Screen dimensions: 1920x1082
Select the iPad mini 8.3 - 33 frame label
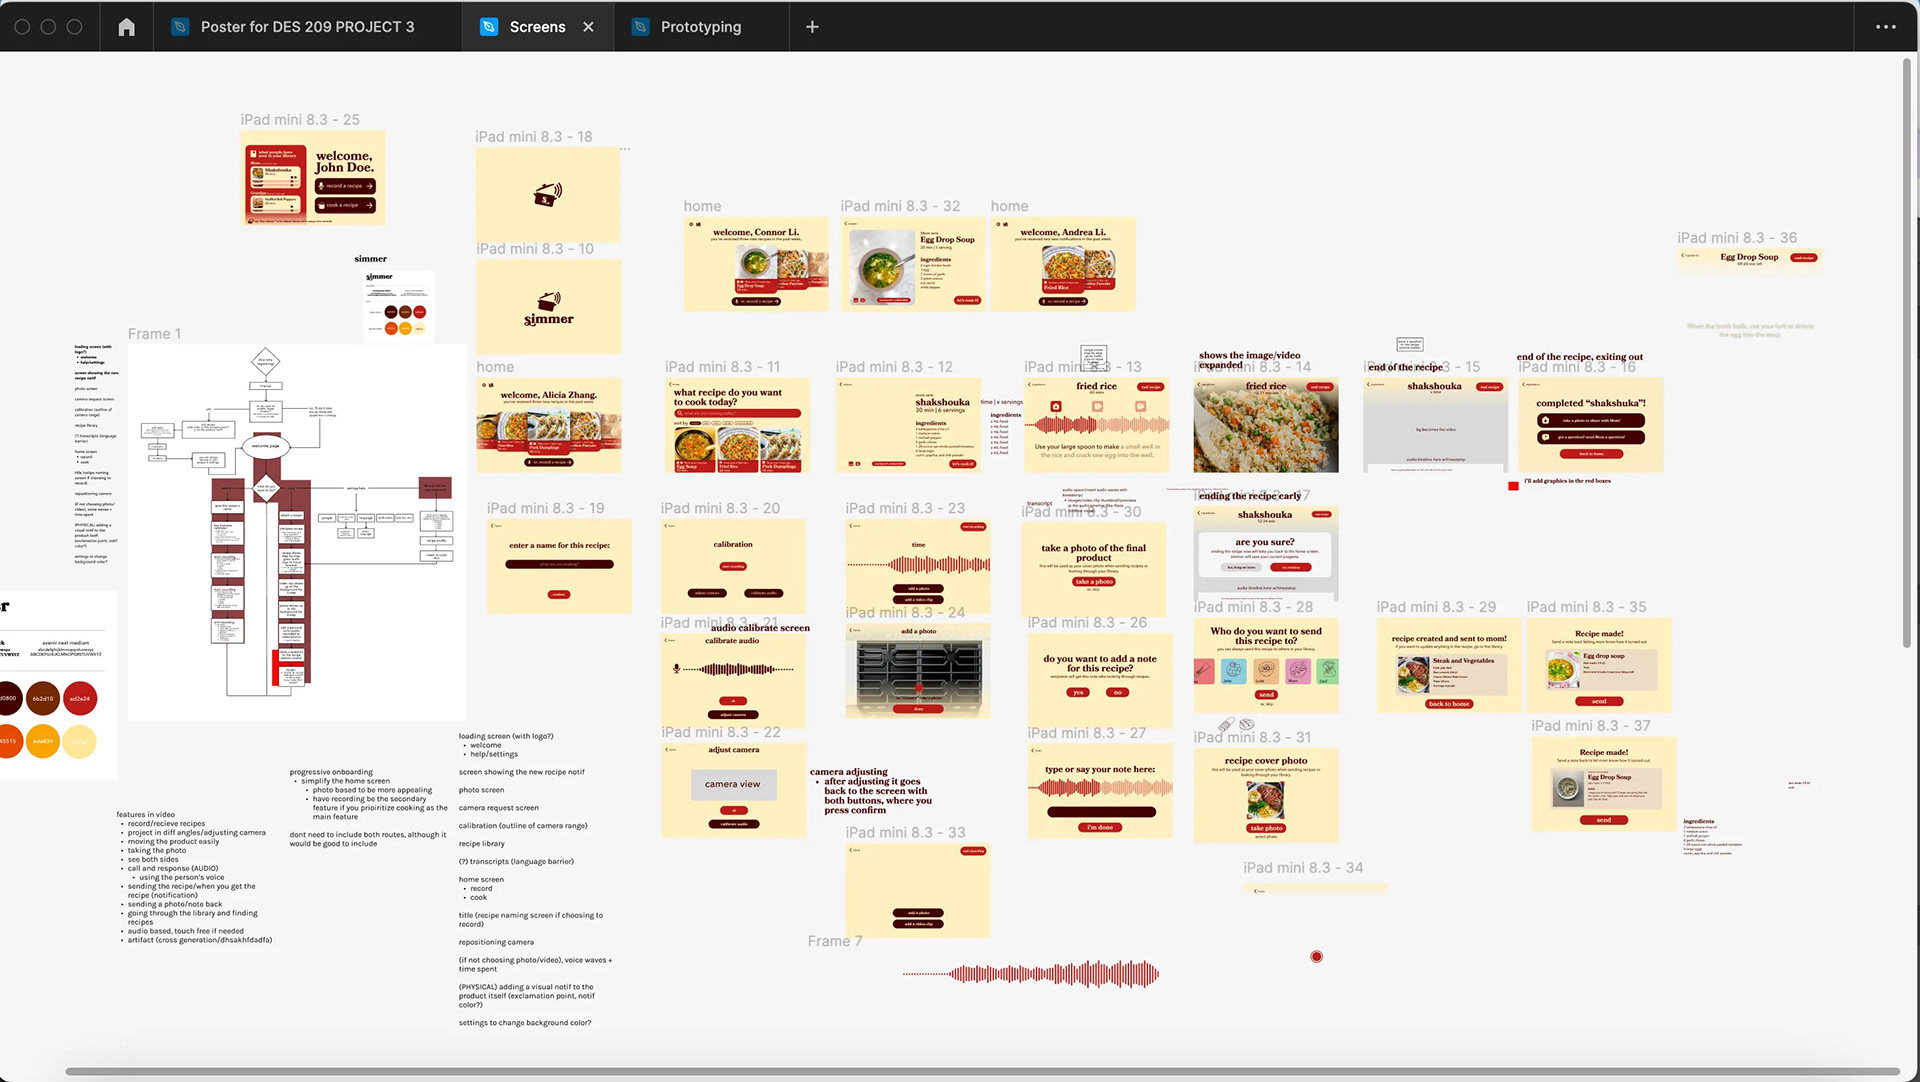[905, 832]
